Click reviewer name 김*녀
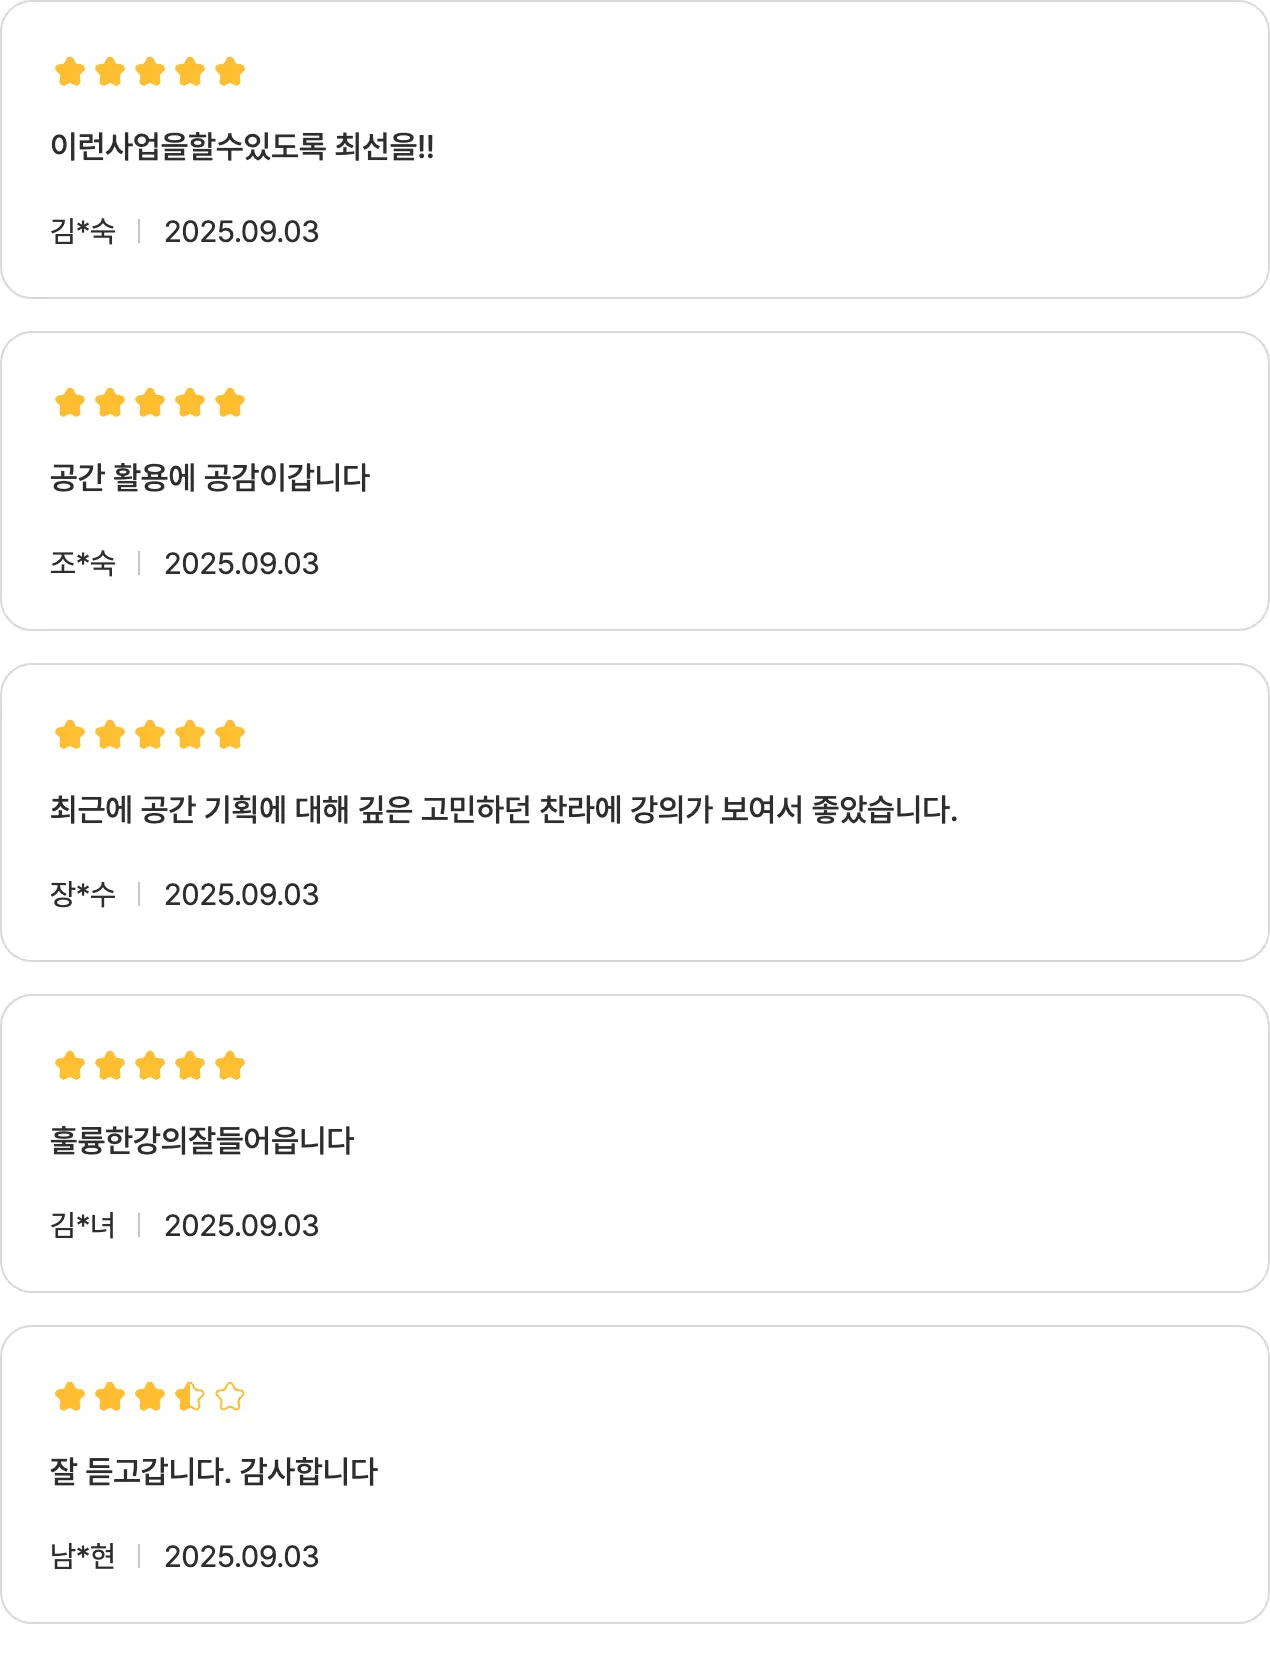This screenshot has height=1673, width=1270. [x=83, y=1226]
